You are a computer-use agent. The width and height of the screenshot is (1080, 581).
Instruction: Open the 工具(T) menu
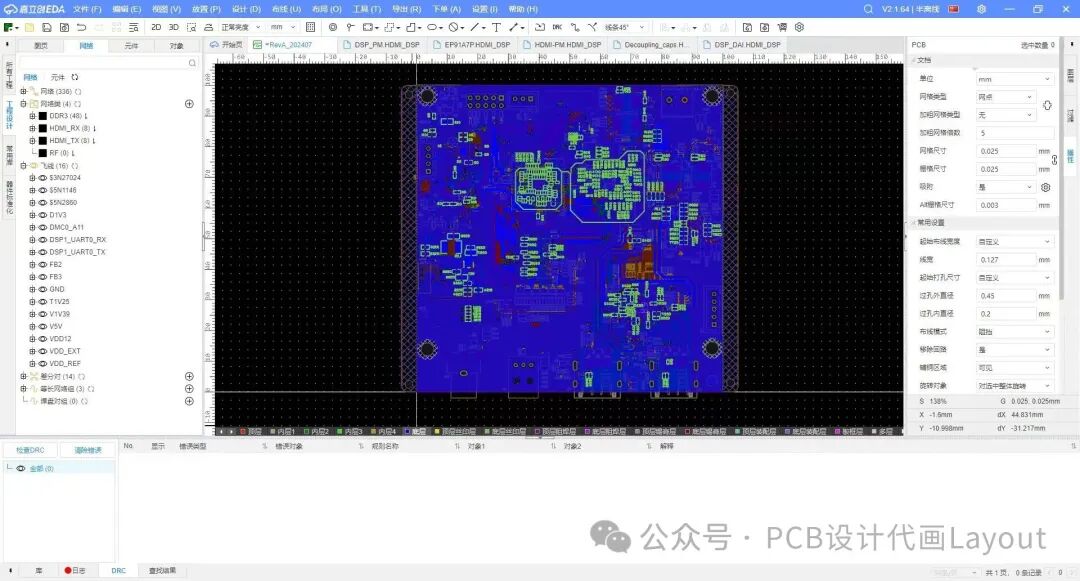click(x=366, y=9)
